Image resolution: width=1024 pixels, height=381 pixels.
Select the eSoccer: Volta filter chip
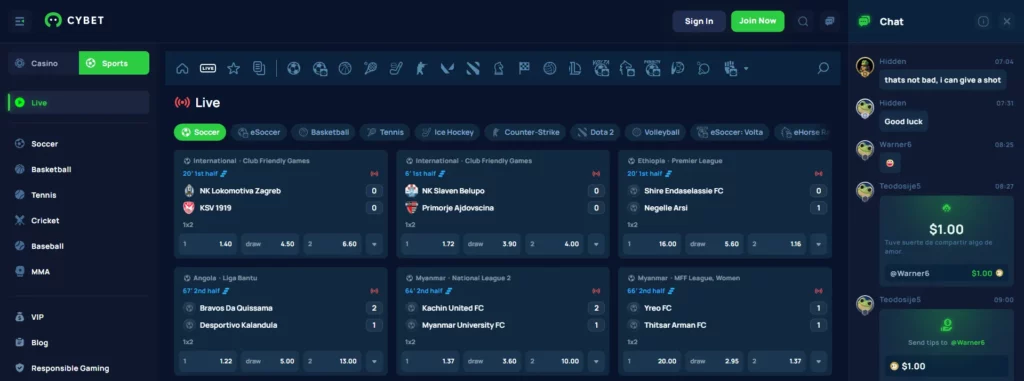tap(729, 132)
